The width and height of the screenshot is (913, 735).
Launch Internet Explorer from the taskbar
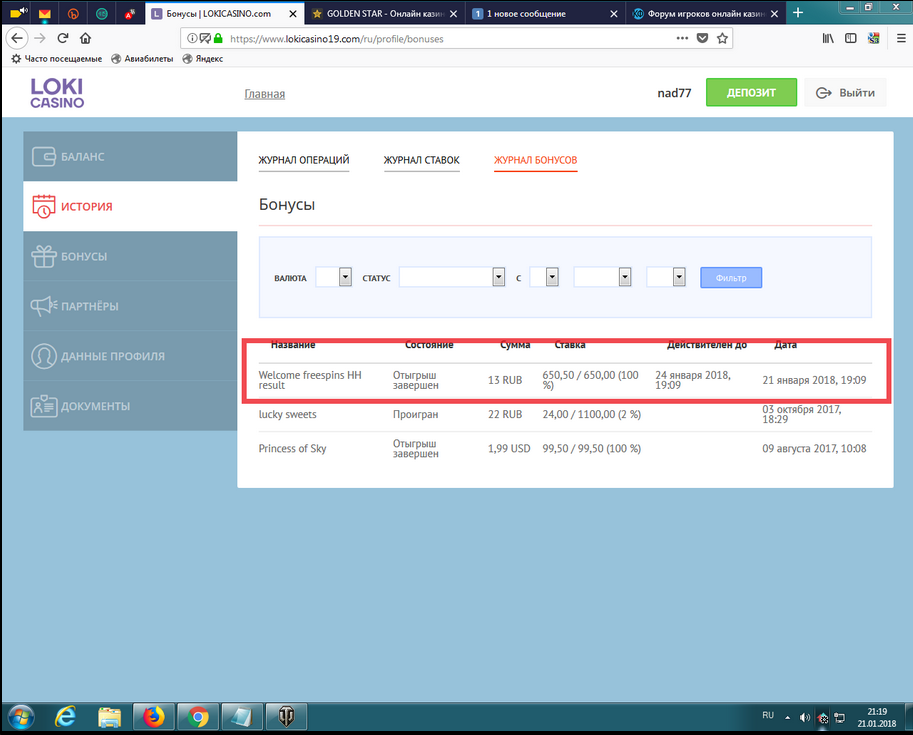click(65, 717)
